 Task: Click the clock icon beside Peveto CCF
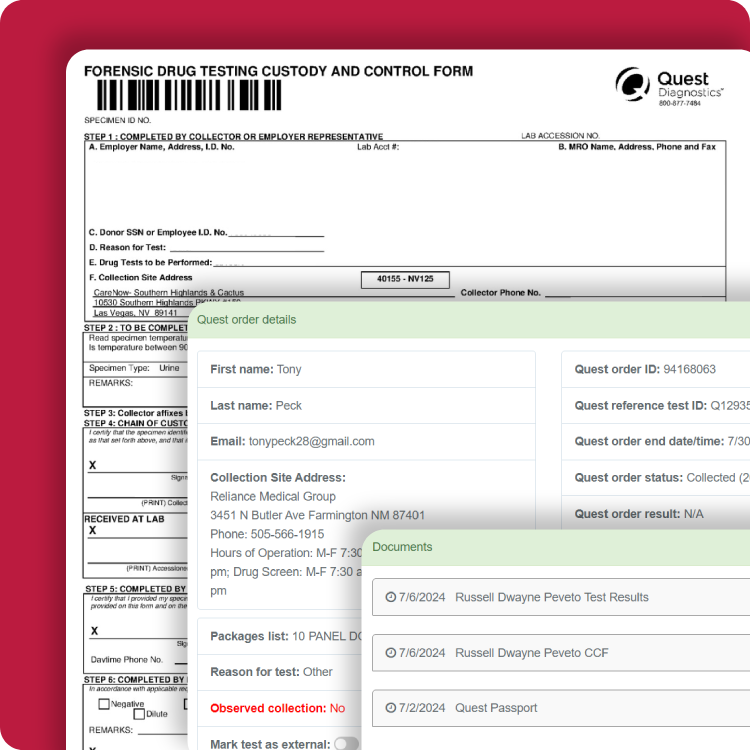click(x=391, y=652)
